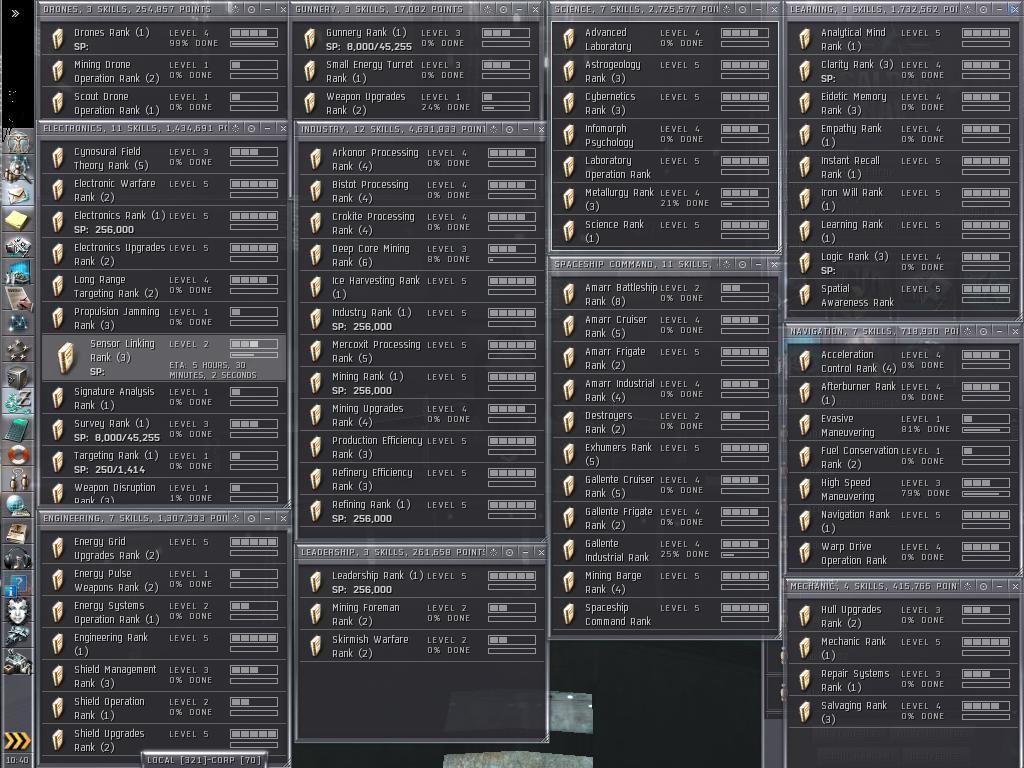Toggle circle pin in Industry window header

coord(509,129)
